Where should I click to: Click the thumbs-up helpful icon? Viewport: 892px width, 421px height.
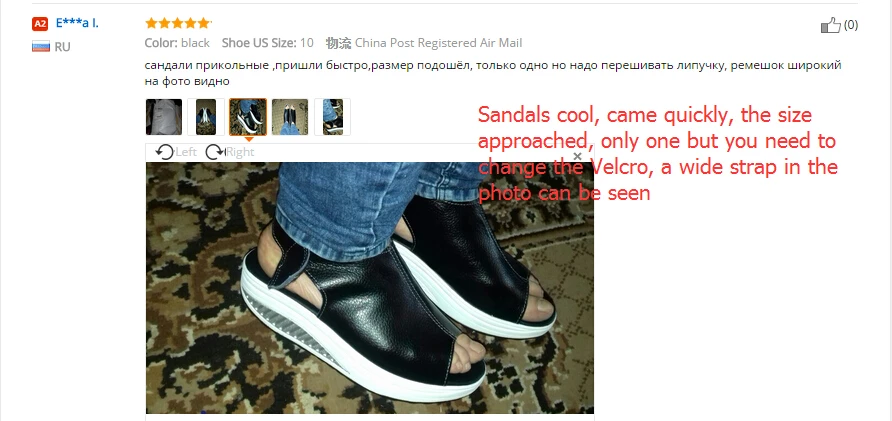(x=830, y=25)
